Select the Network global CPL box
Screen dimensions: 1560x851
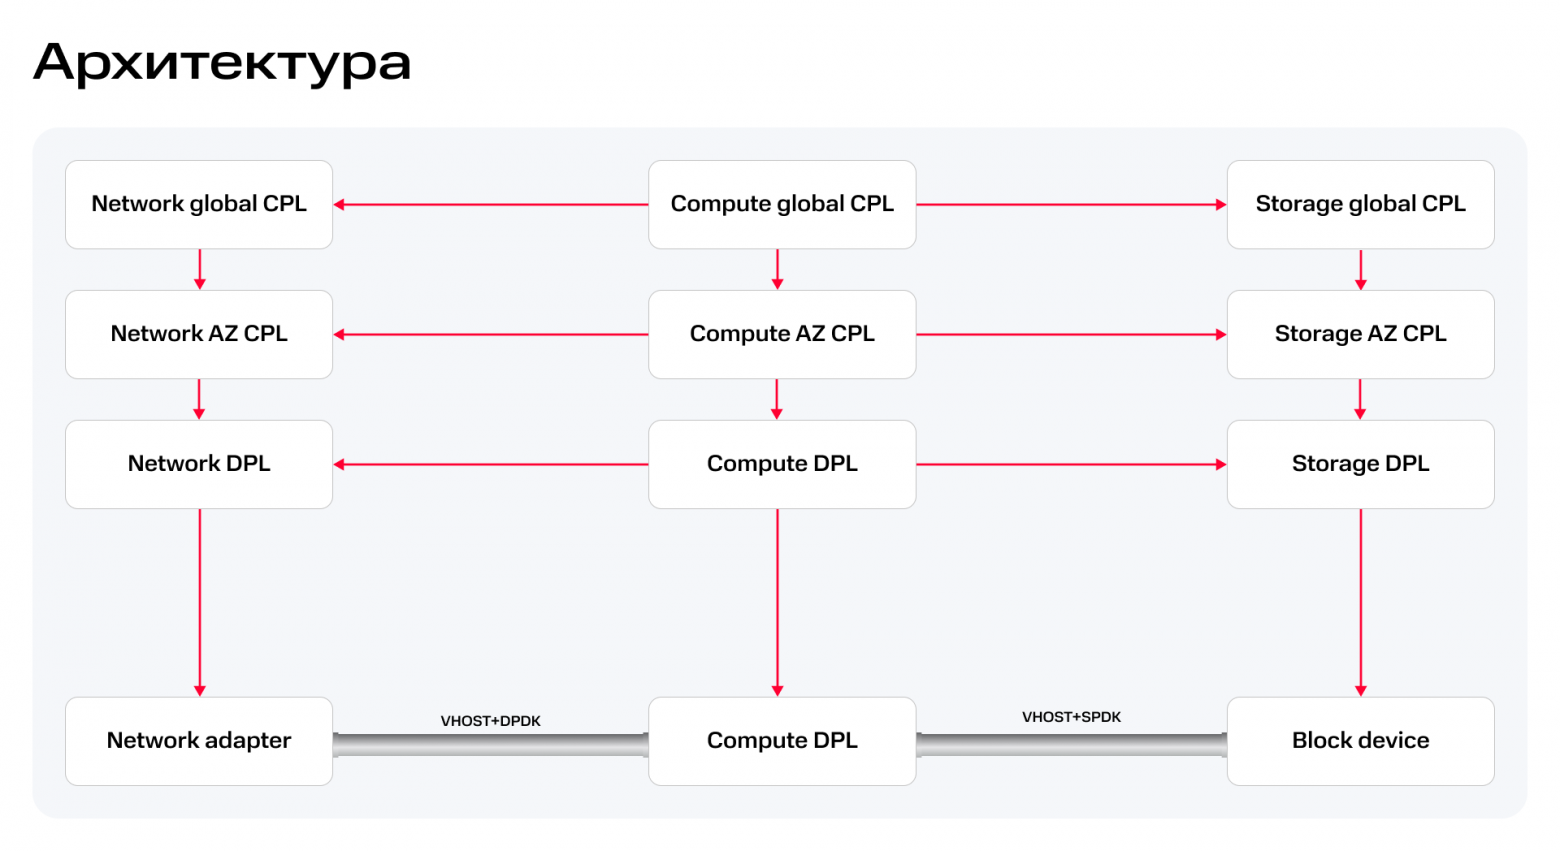click(x=199, y=204)
